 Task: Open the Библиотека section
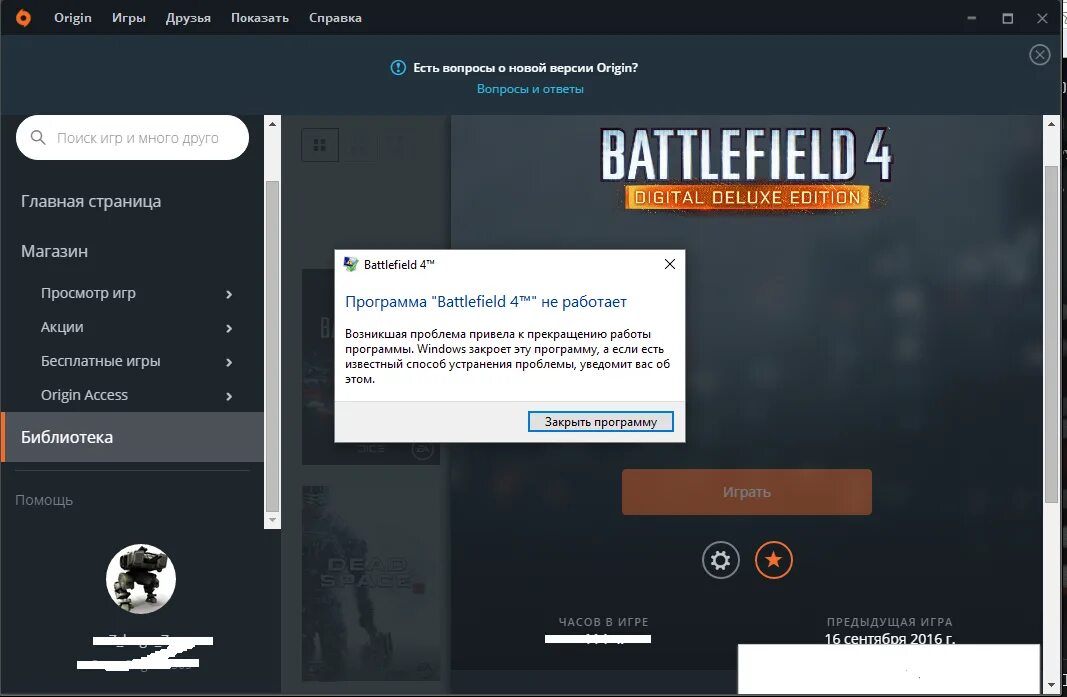133,437
